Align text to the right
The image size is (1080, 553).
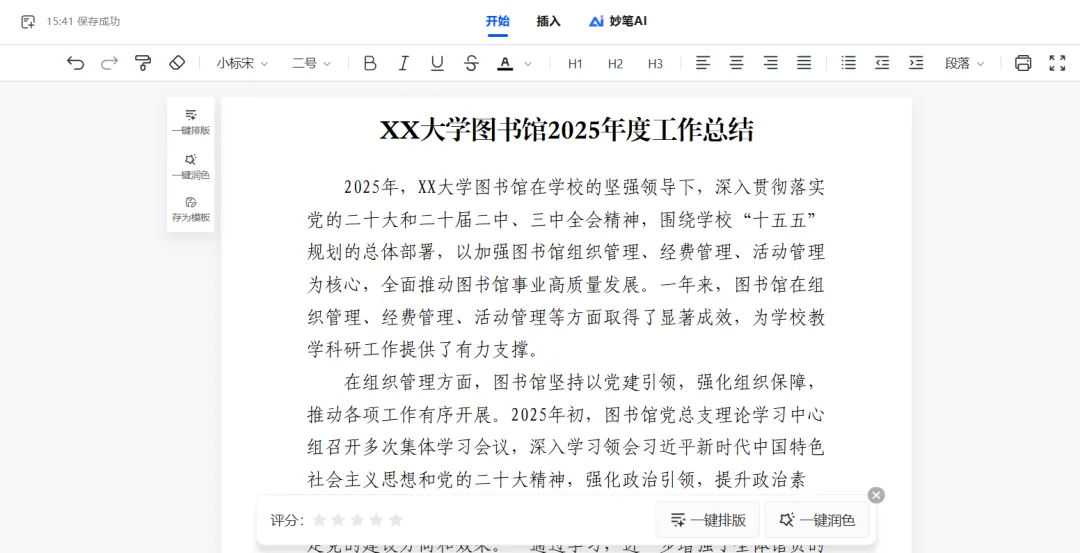point(771,63)
